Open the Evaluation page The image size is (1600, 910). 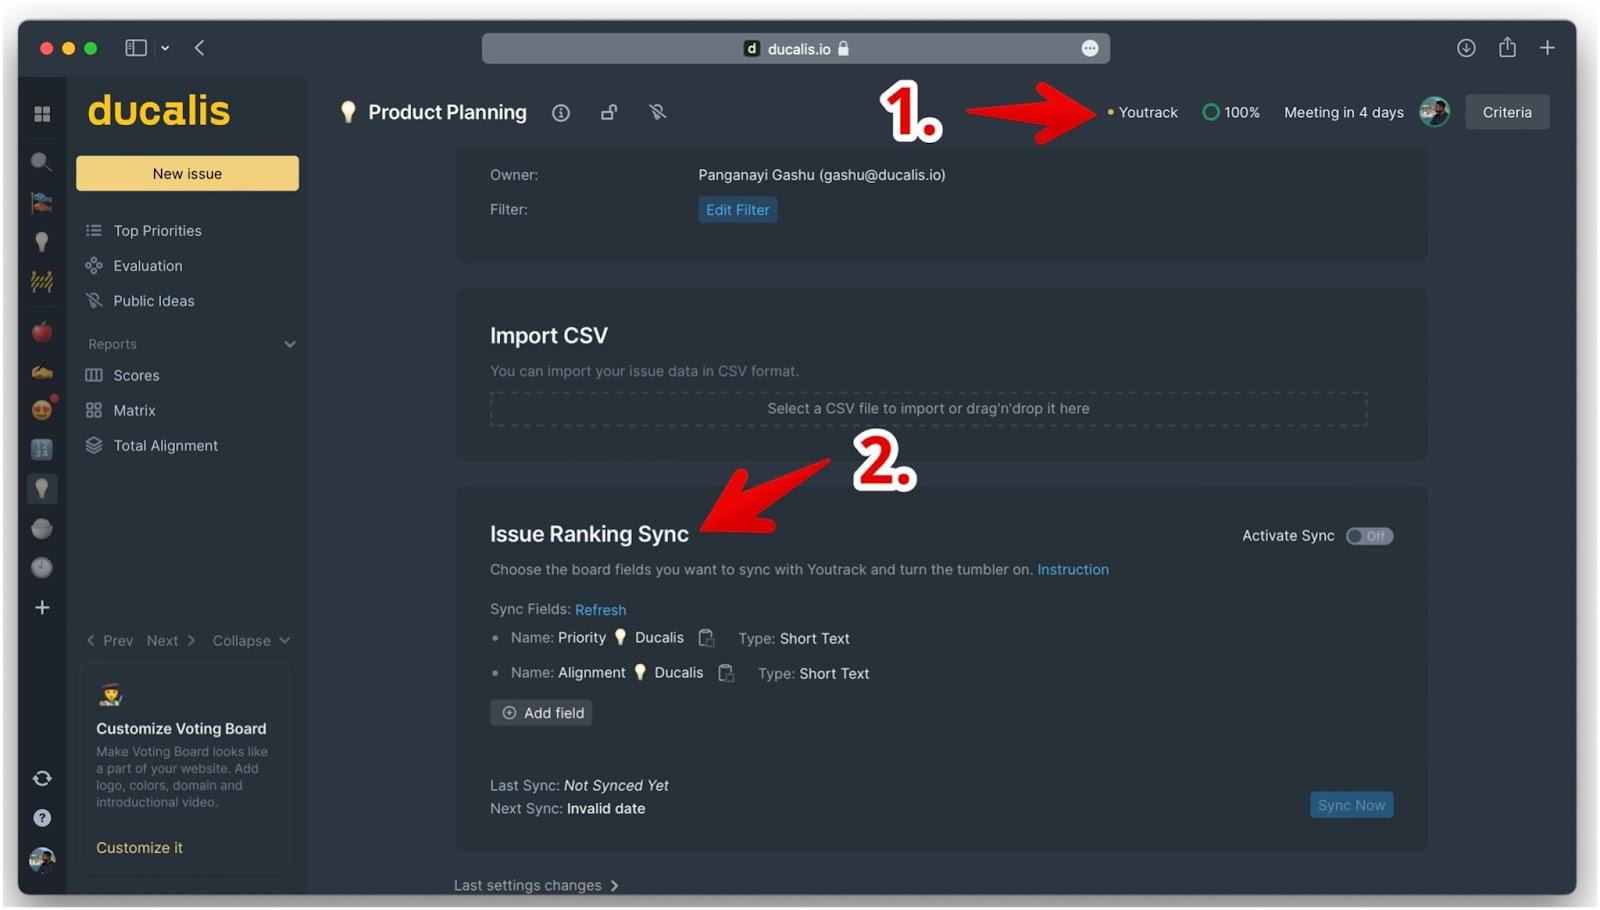click(147, 266)
